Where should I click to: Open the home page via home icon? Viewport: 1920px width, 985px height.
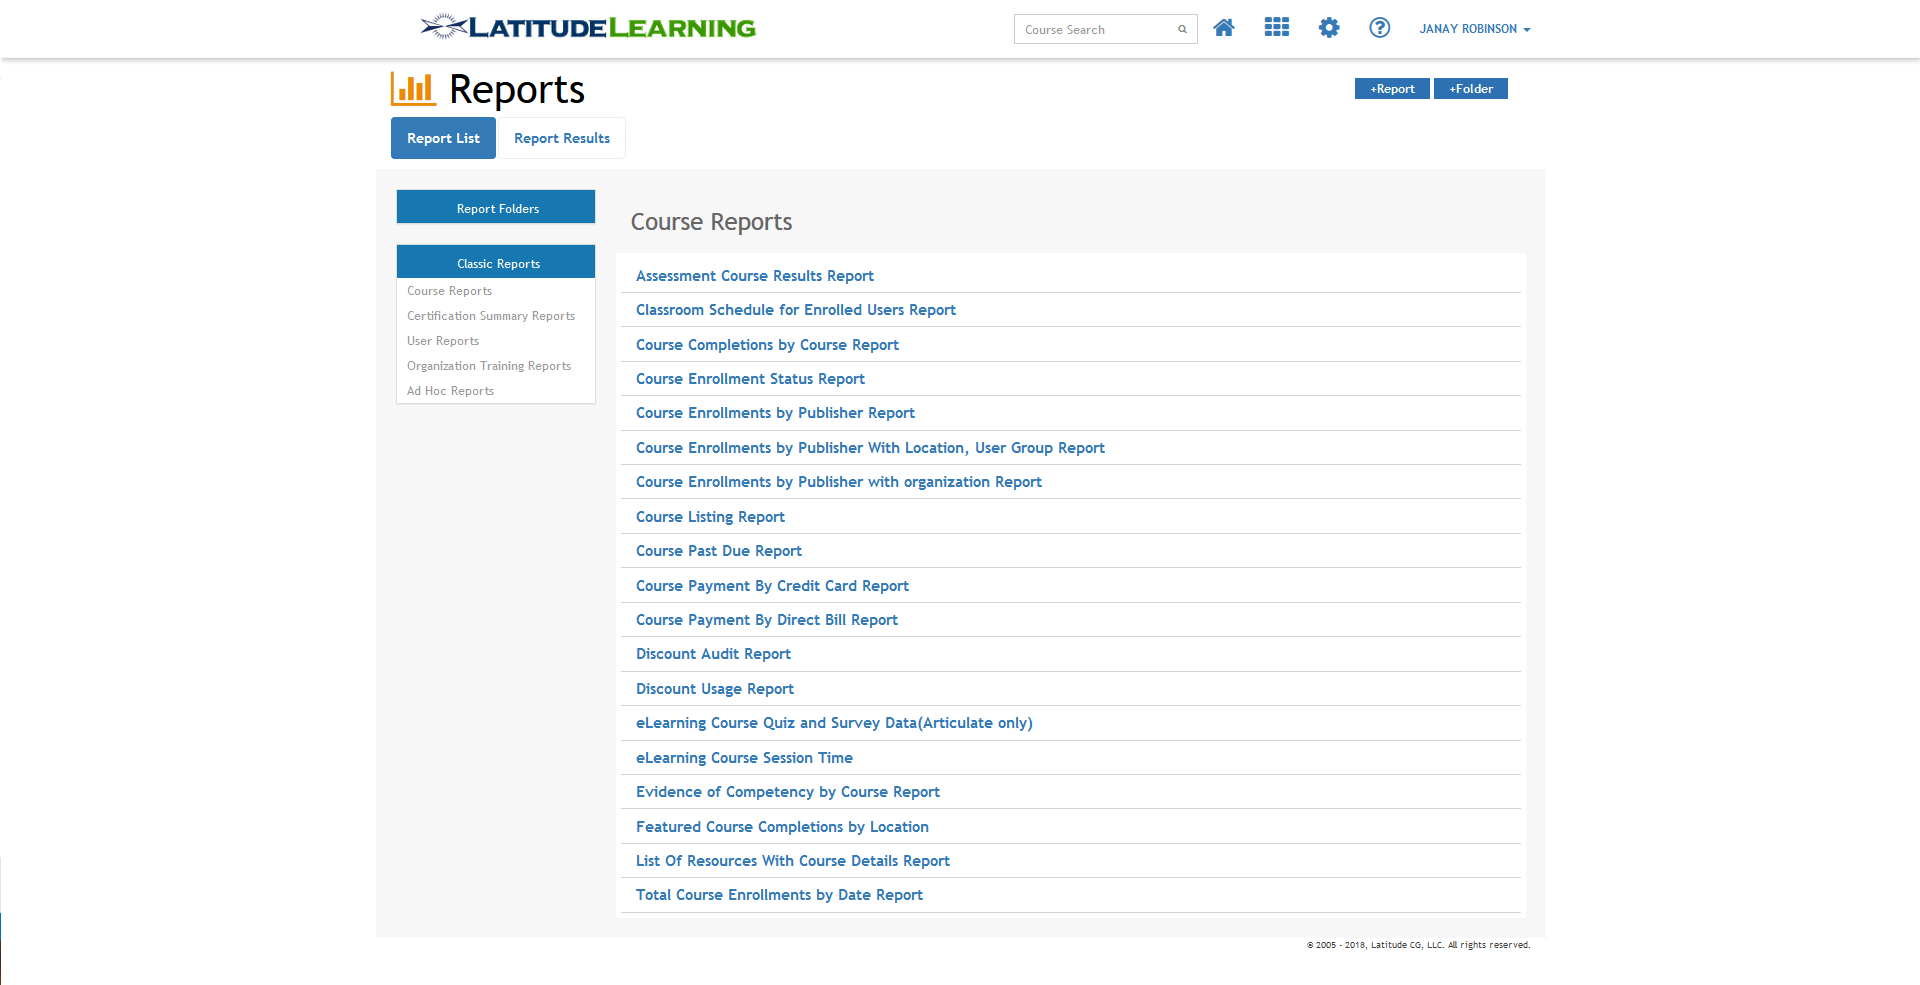(1224, 28)
